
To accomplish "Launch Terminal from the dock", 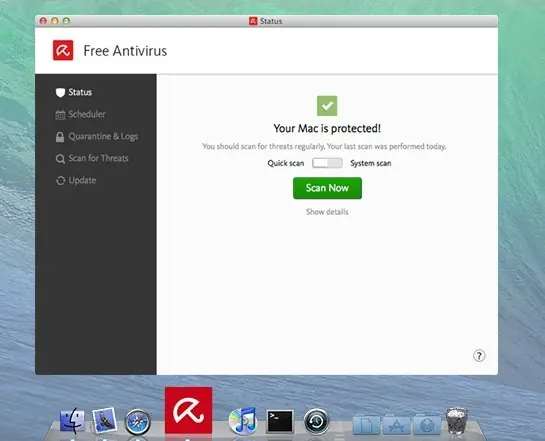I will (280, 421).
